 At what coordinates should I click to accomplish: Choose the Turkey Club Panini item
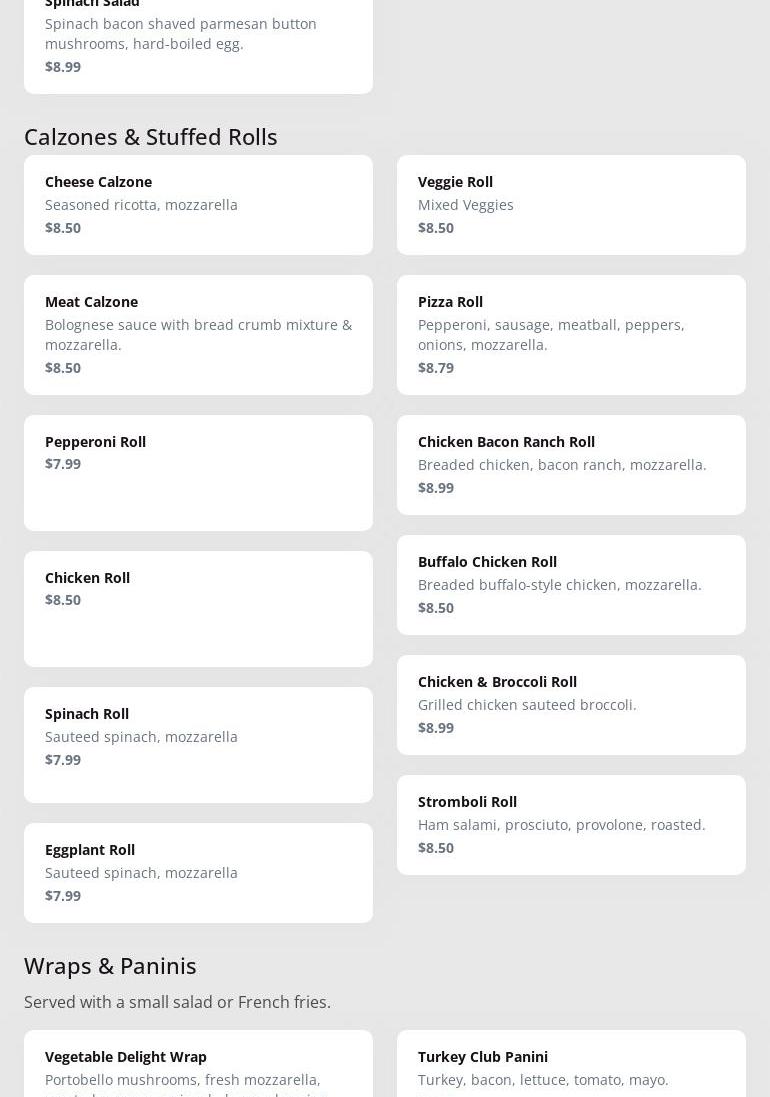[x=571, y=1066]
